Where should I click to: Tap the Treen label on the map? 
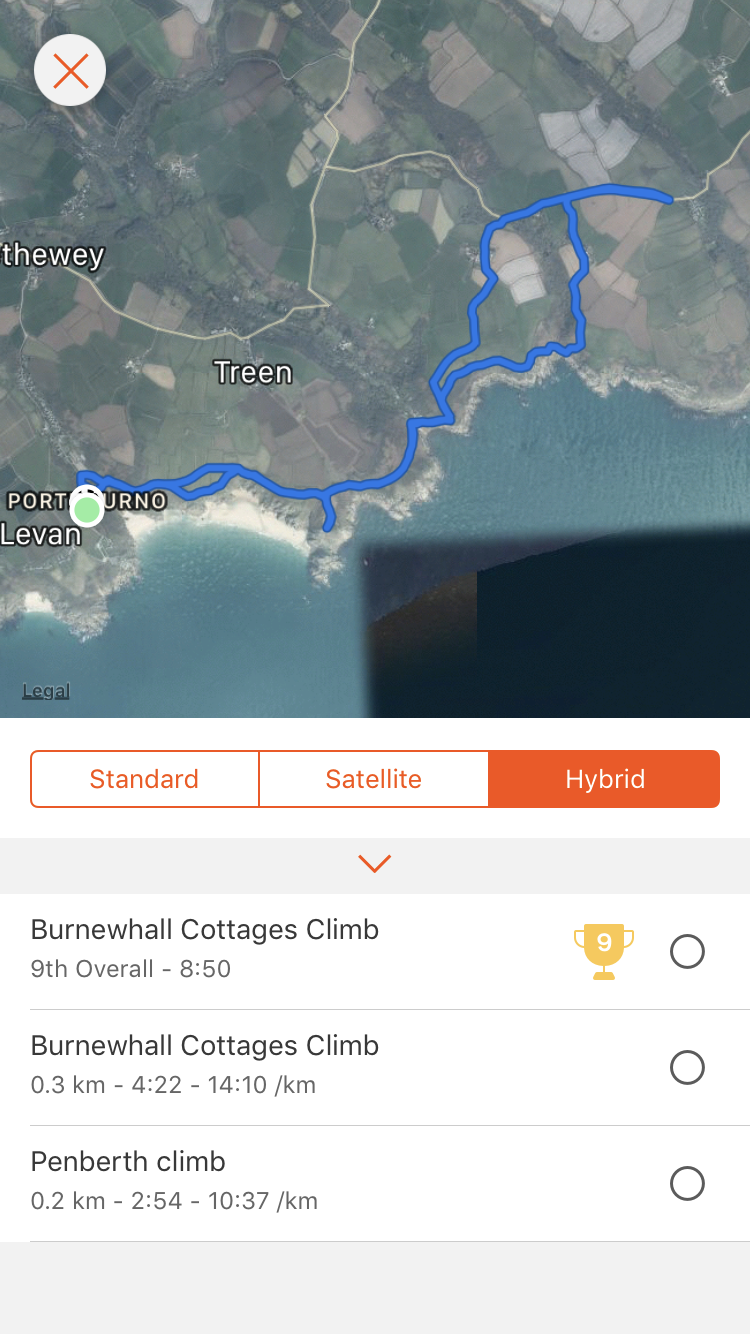(x=253, y=373)
